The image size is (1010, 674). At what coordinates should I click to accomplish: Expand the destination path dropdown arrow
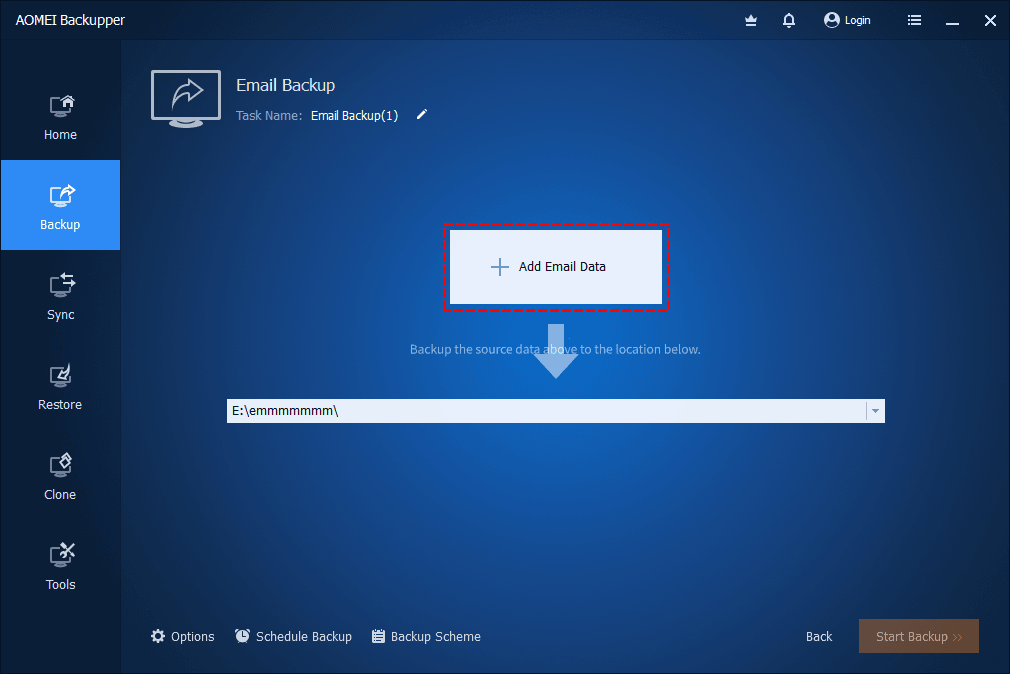[875, 411]
